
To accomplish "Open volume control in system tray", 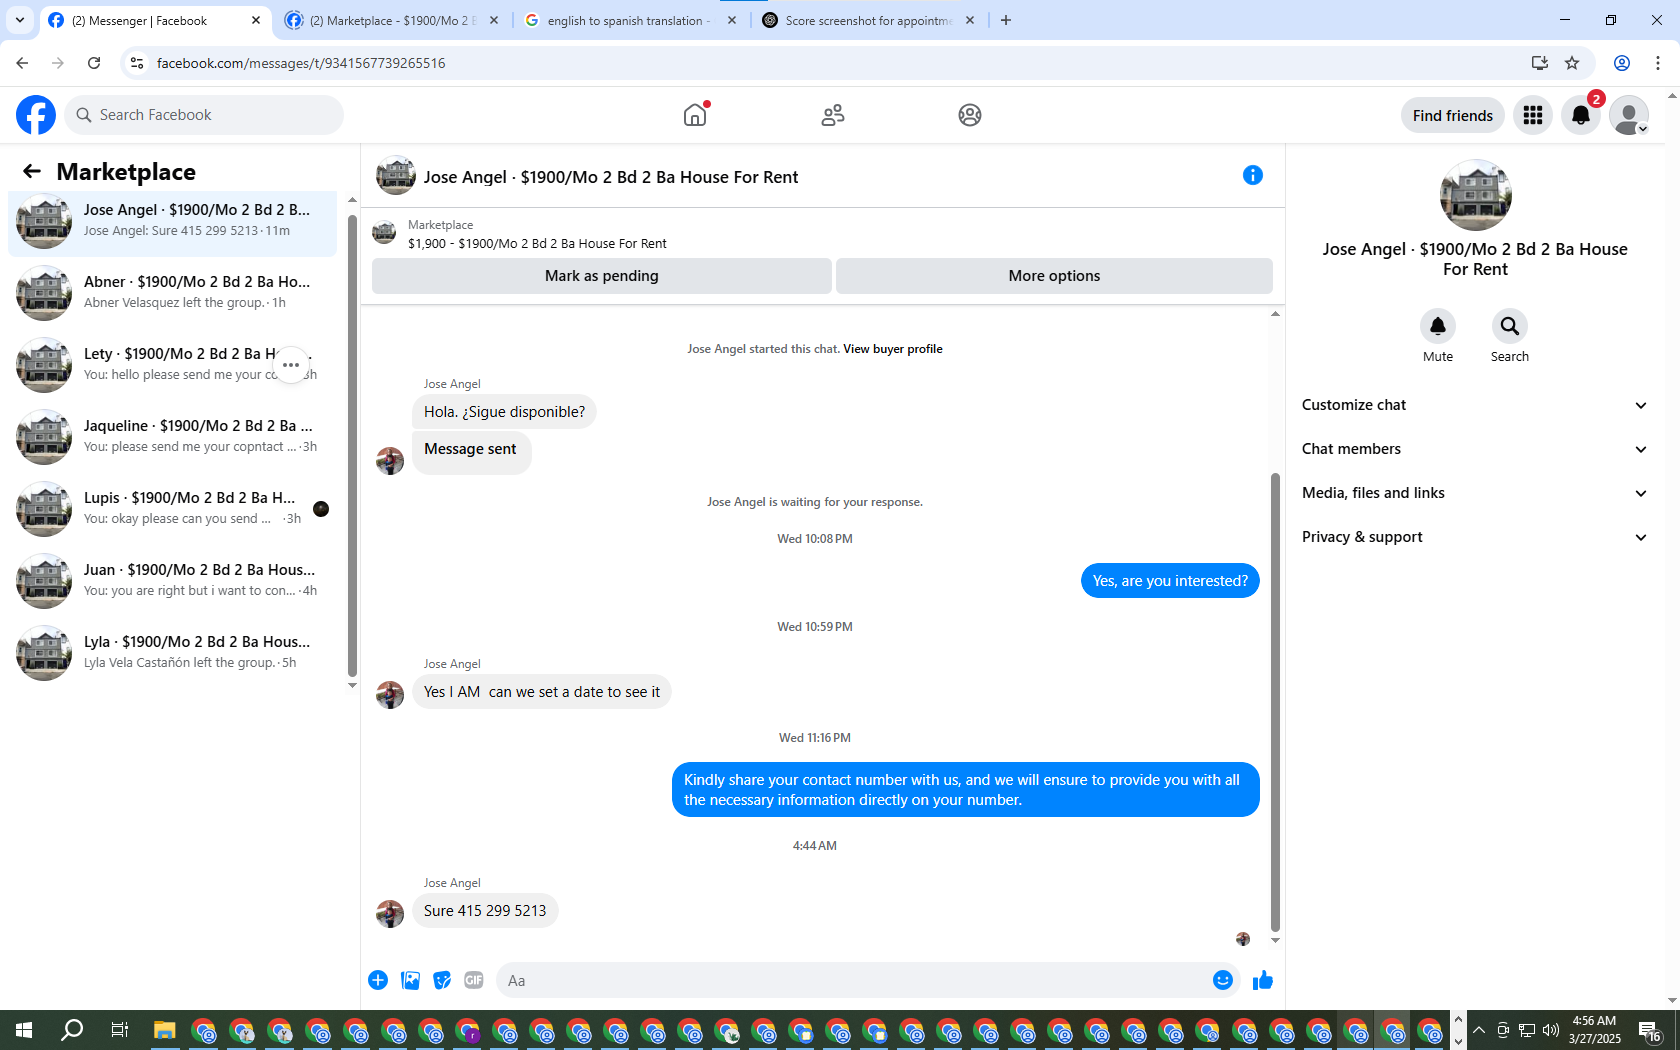I will [1551, 1030].
